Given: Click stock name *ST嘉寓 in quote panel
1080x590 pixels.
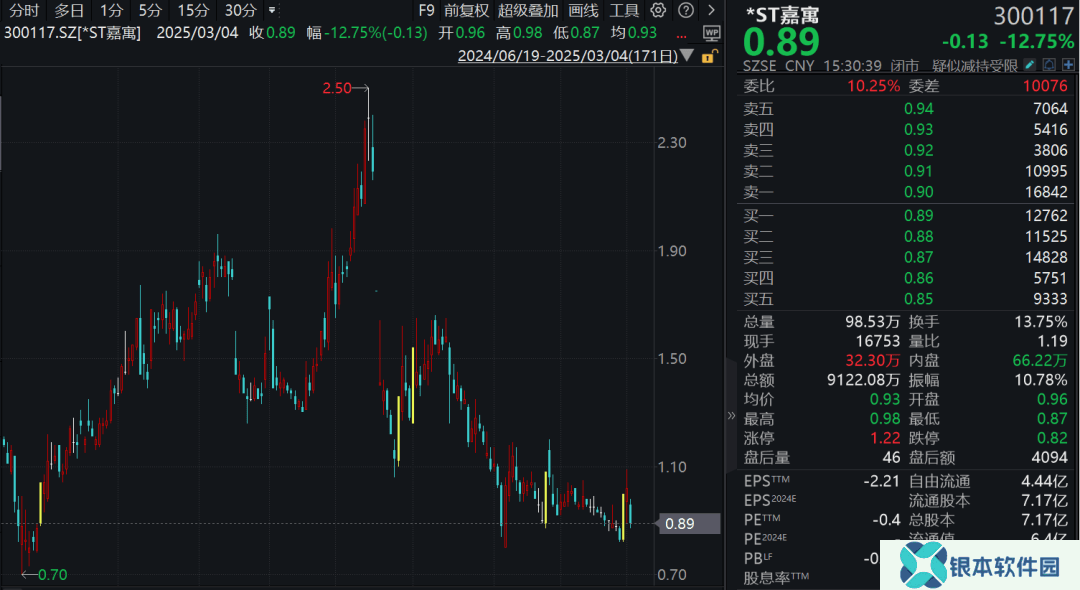Looking at the screenshot, I should pos(783,14).
